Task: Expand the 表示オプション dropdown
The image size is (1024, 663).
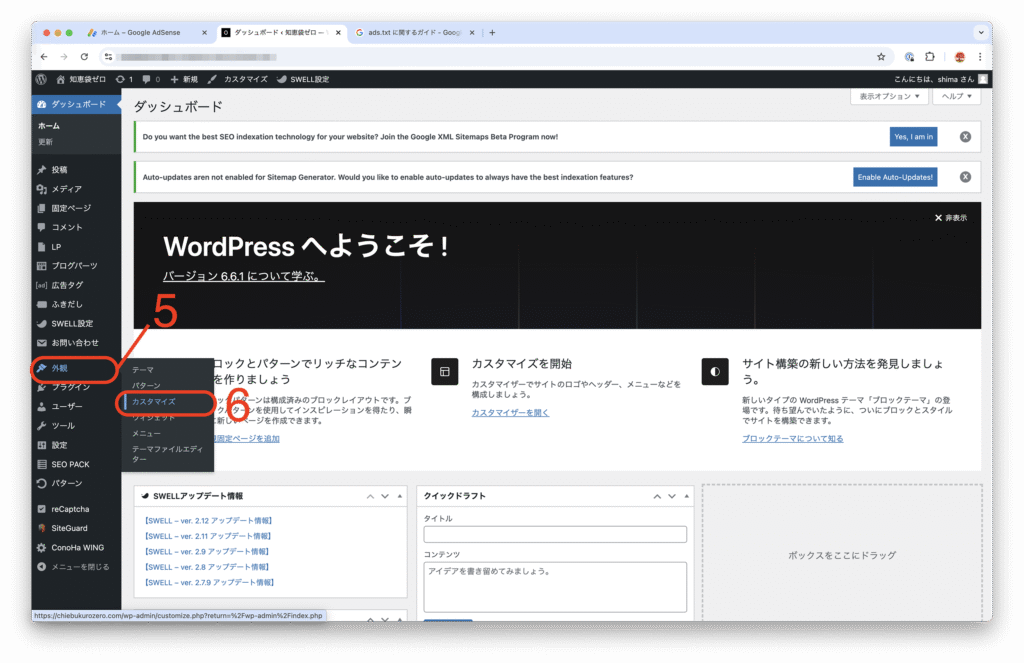Action: 889,96
